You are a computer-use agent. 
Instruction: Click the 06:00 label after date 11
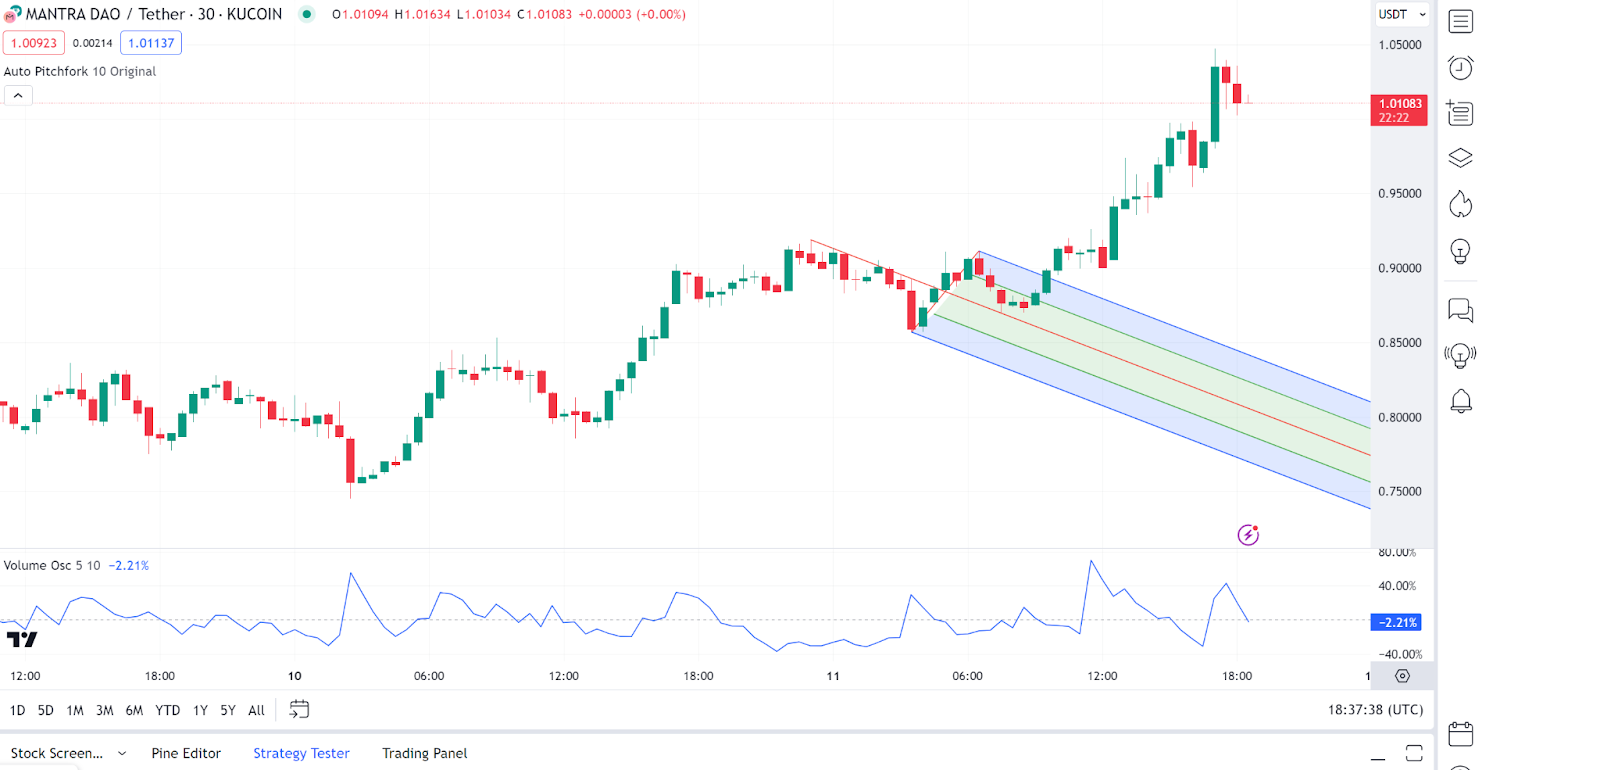pos(967,676)
